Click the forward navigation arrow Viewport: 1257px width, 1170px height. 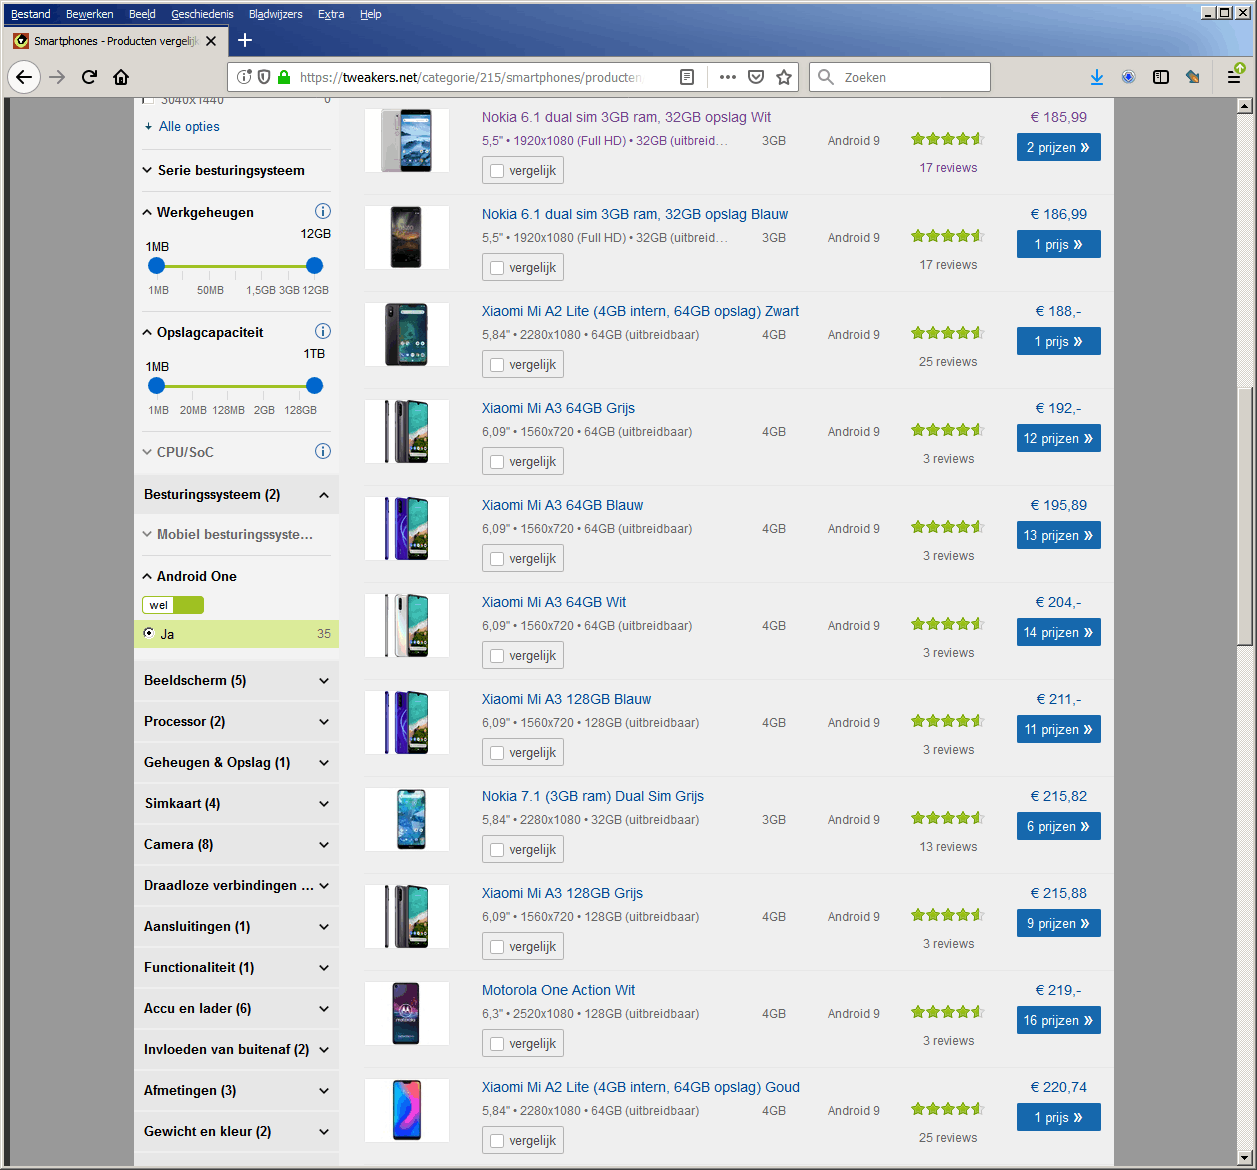click(x=57, y=77)
